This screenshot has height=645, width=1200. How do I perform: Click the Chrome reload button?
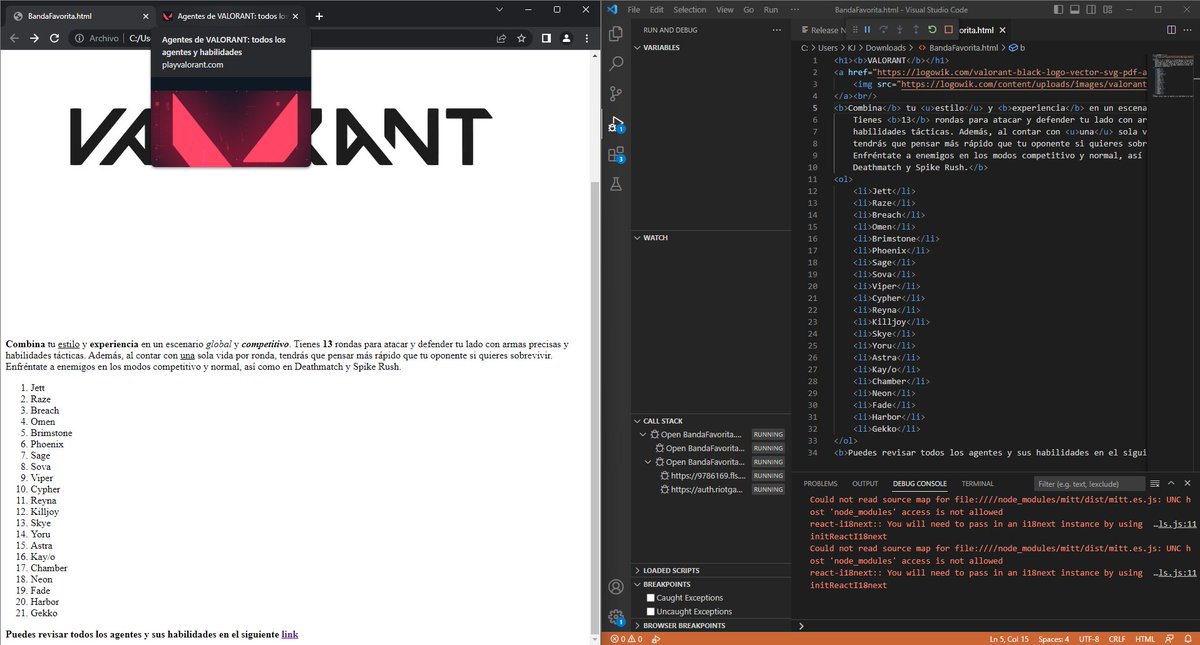coord(54,38)
